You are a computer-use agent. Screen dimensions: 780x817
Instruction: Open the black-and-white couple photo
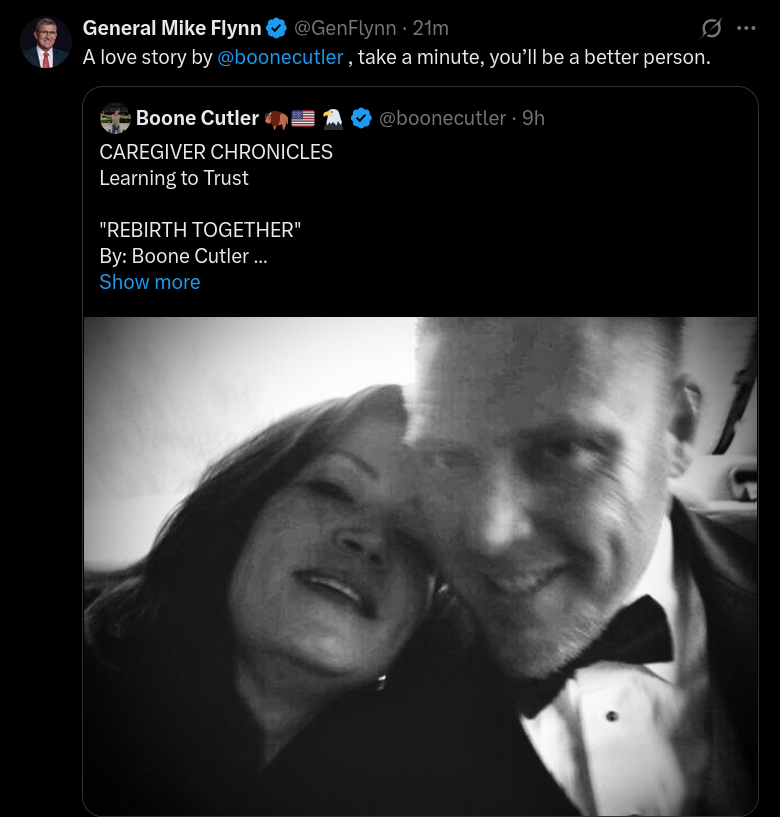[420, 565]
